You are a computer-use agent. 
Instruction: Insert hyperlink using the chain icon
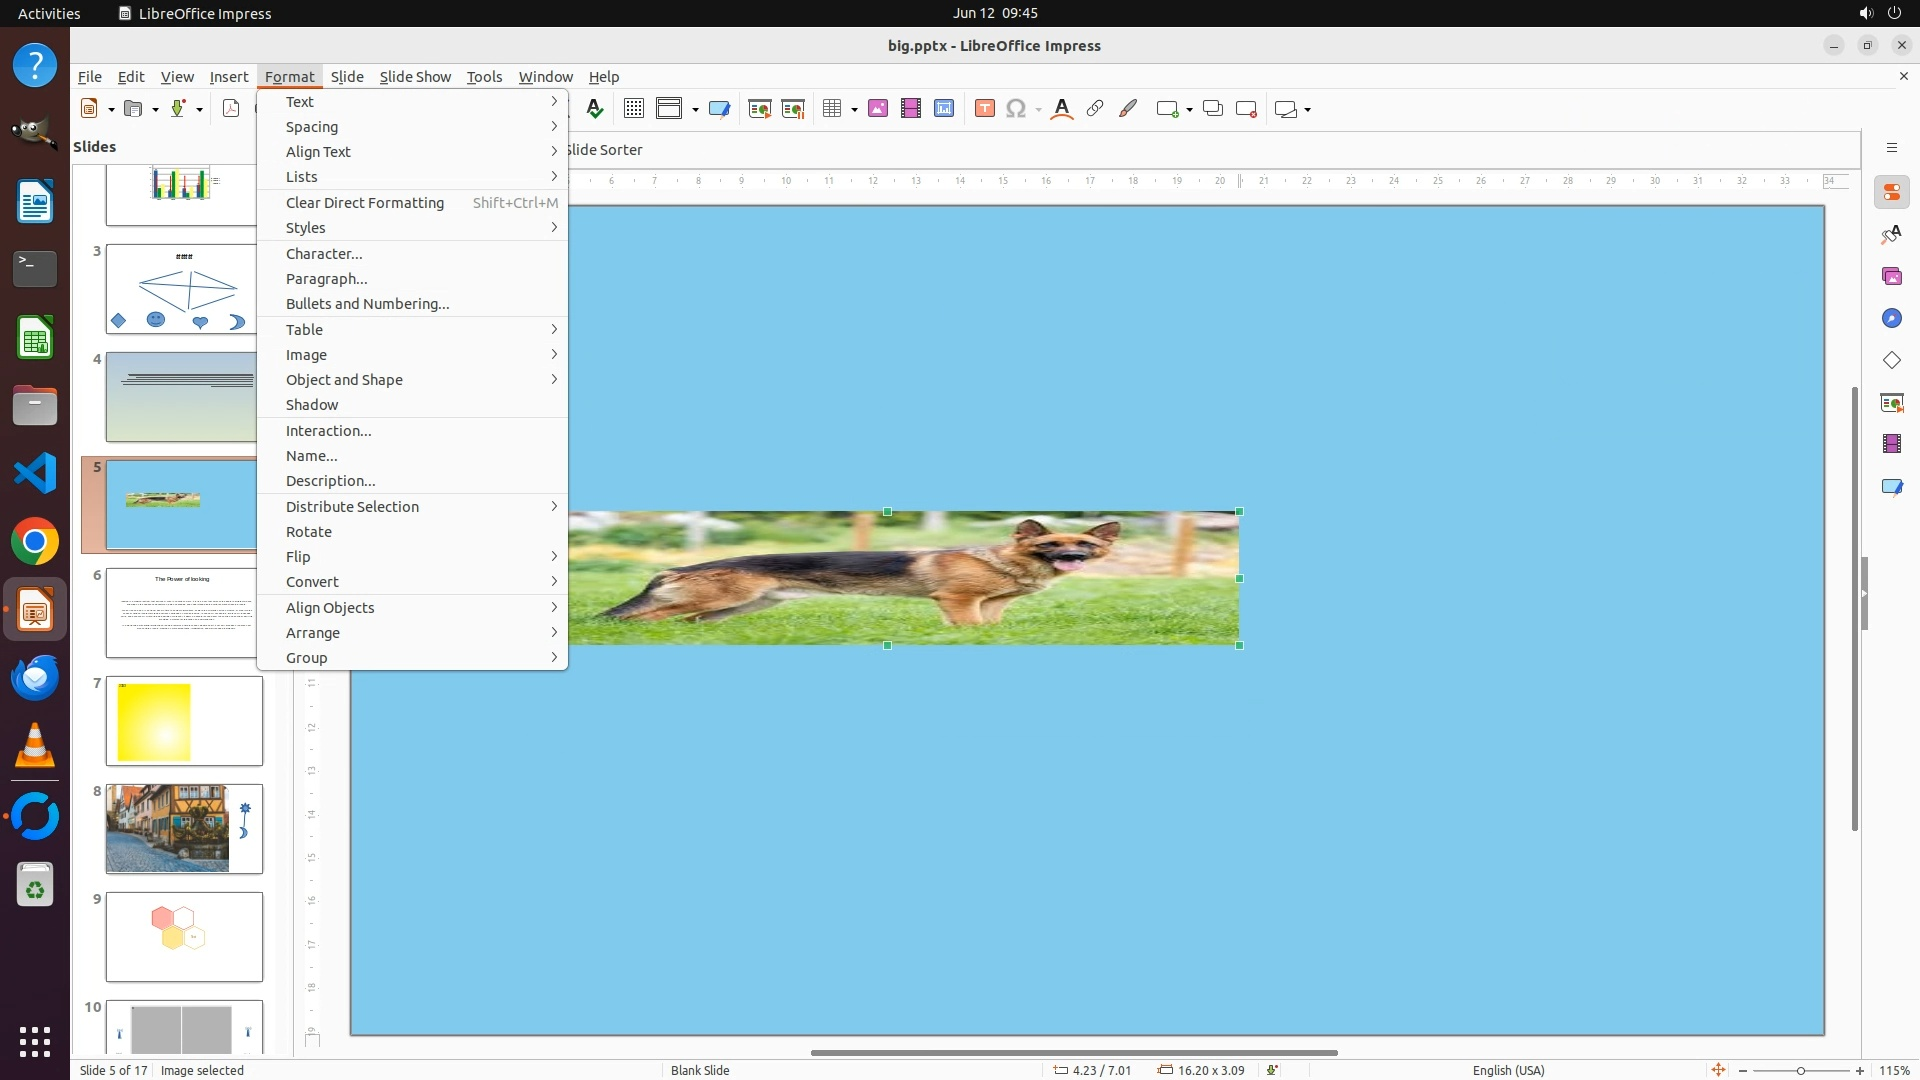point(1095,109)
